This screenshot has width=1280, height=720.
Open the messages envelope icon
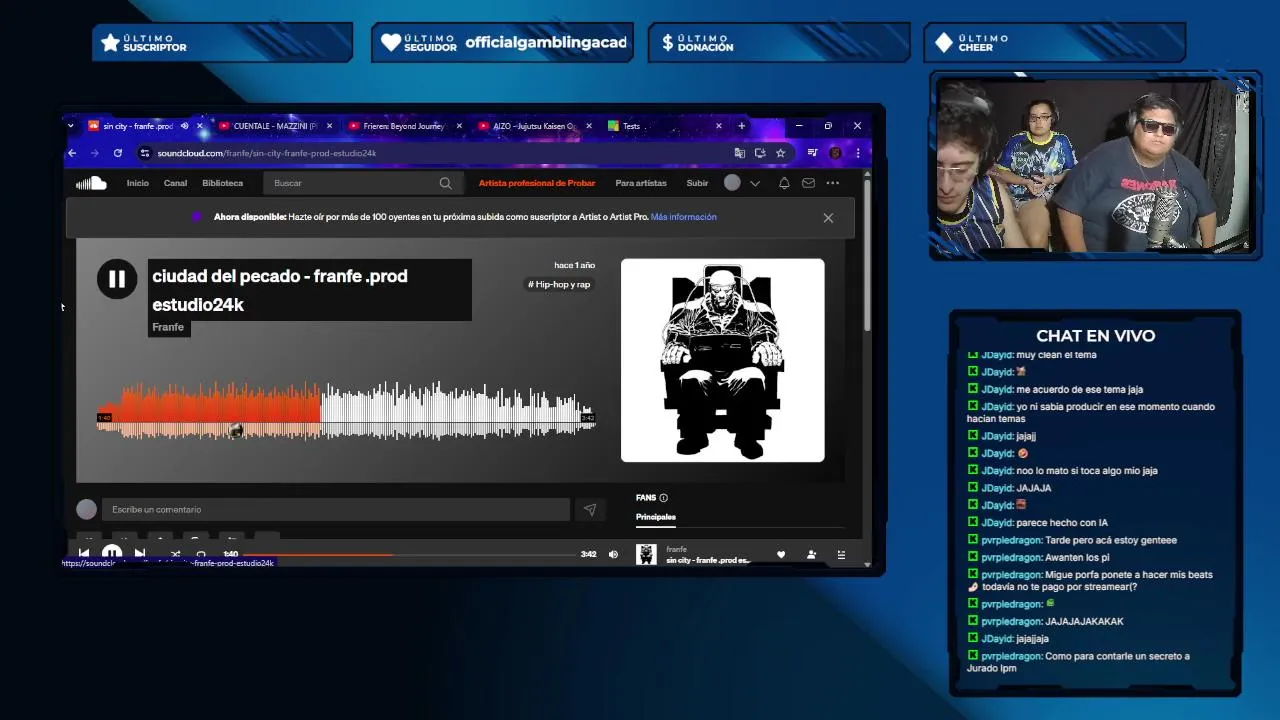(808, 183)
